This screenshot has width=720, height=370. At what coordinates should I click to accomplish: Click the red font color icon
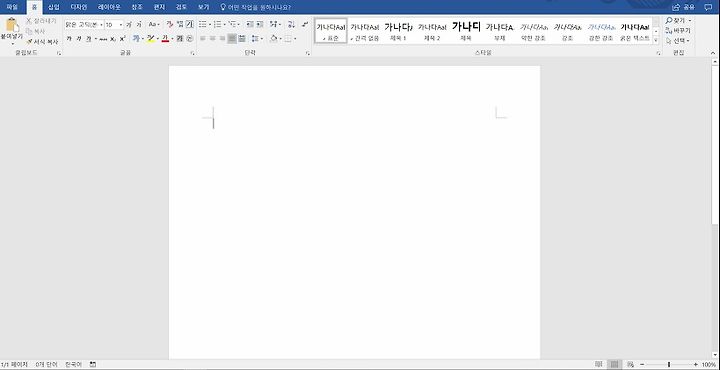tap(165, 39)
